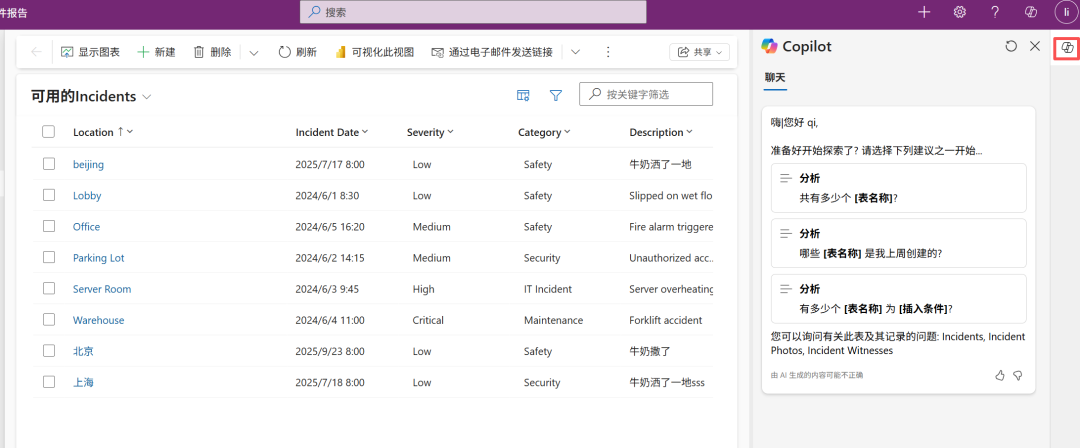Viewport: 1080px width, 448px height.
Task: Click the 2024/6/5 16:20 date cell
Action: coord(330,227)
